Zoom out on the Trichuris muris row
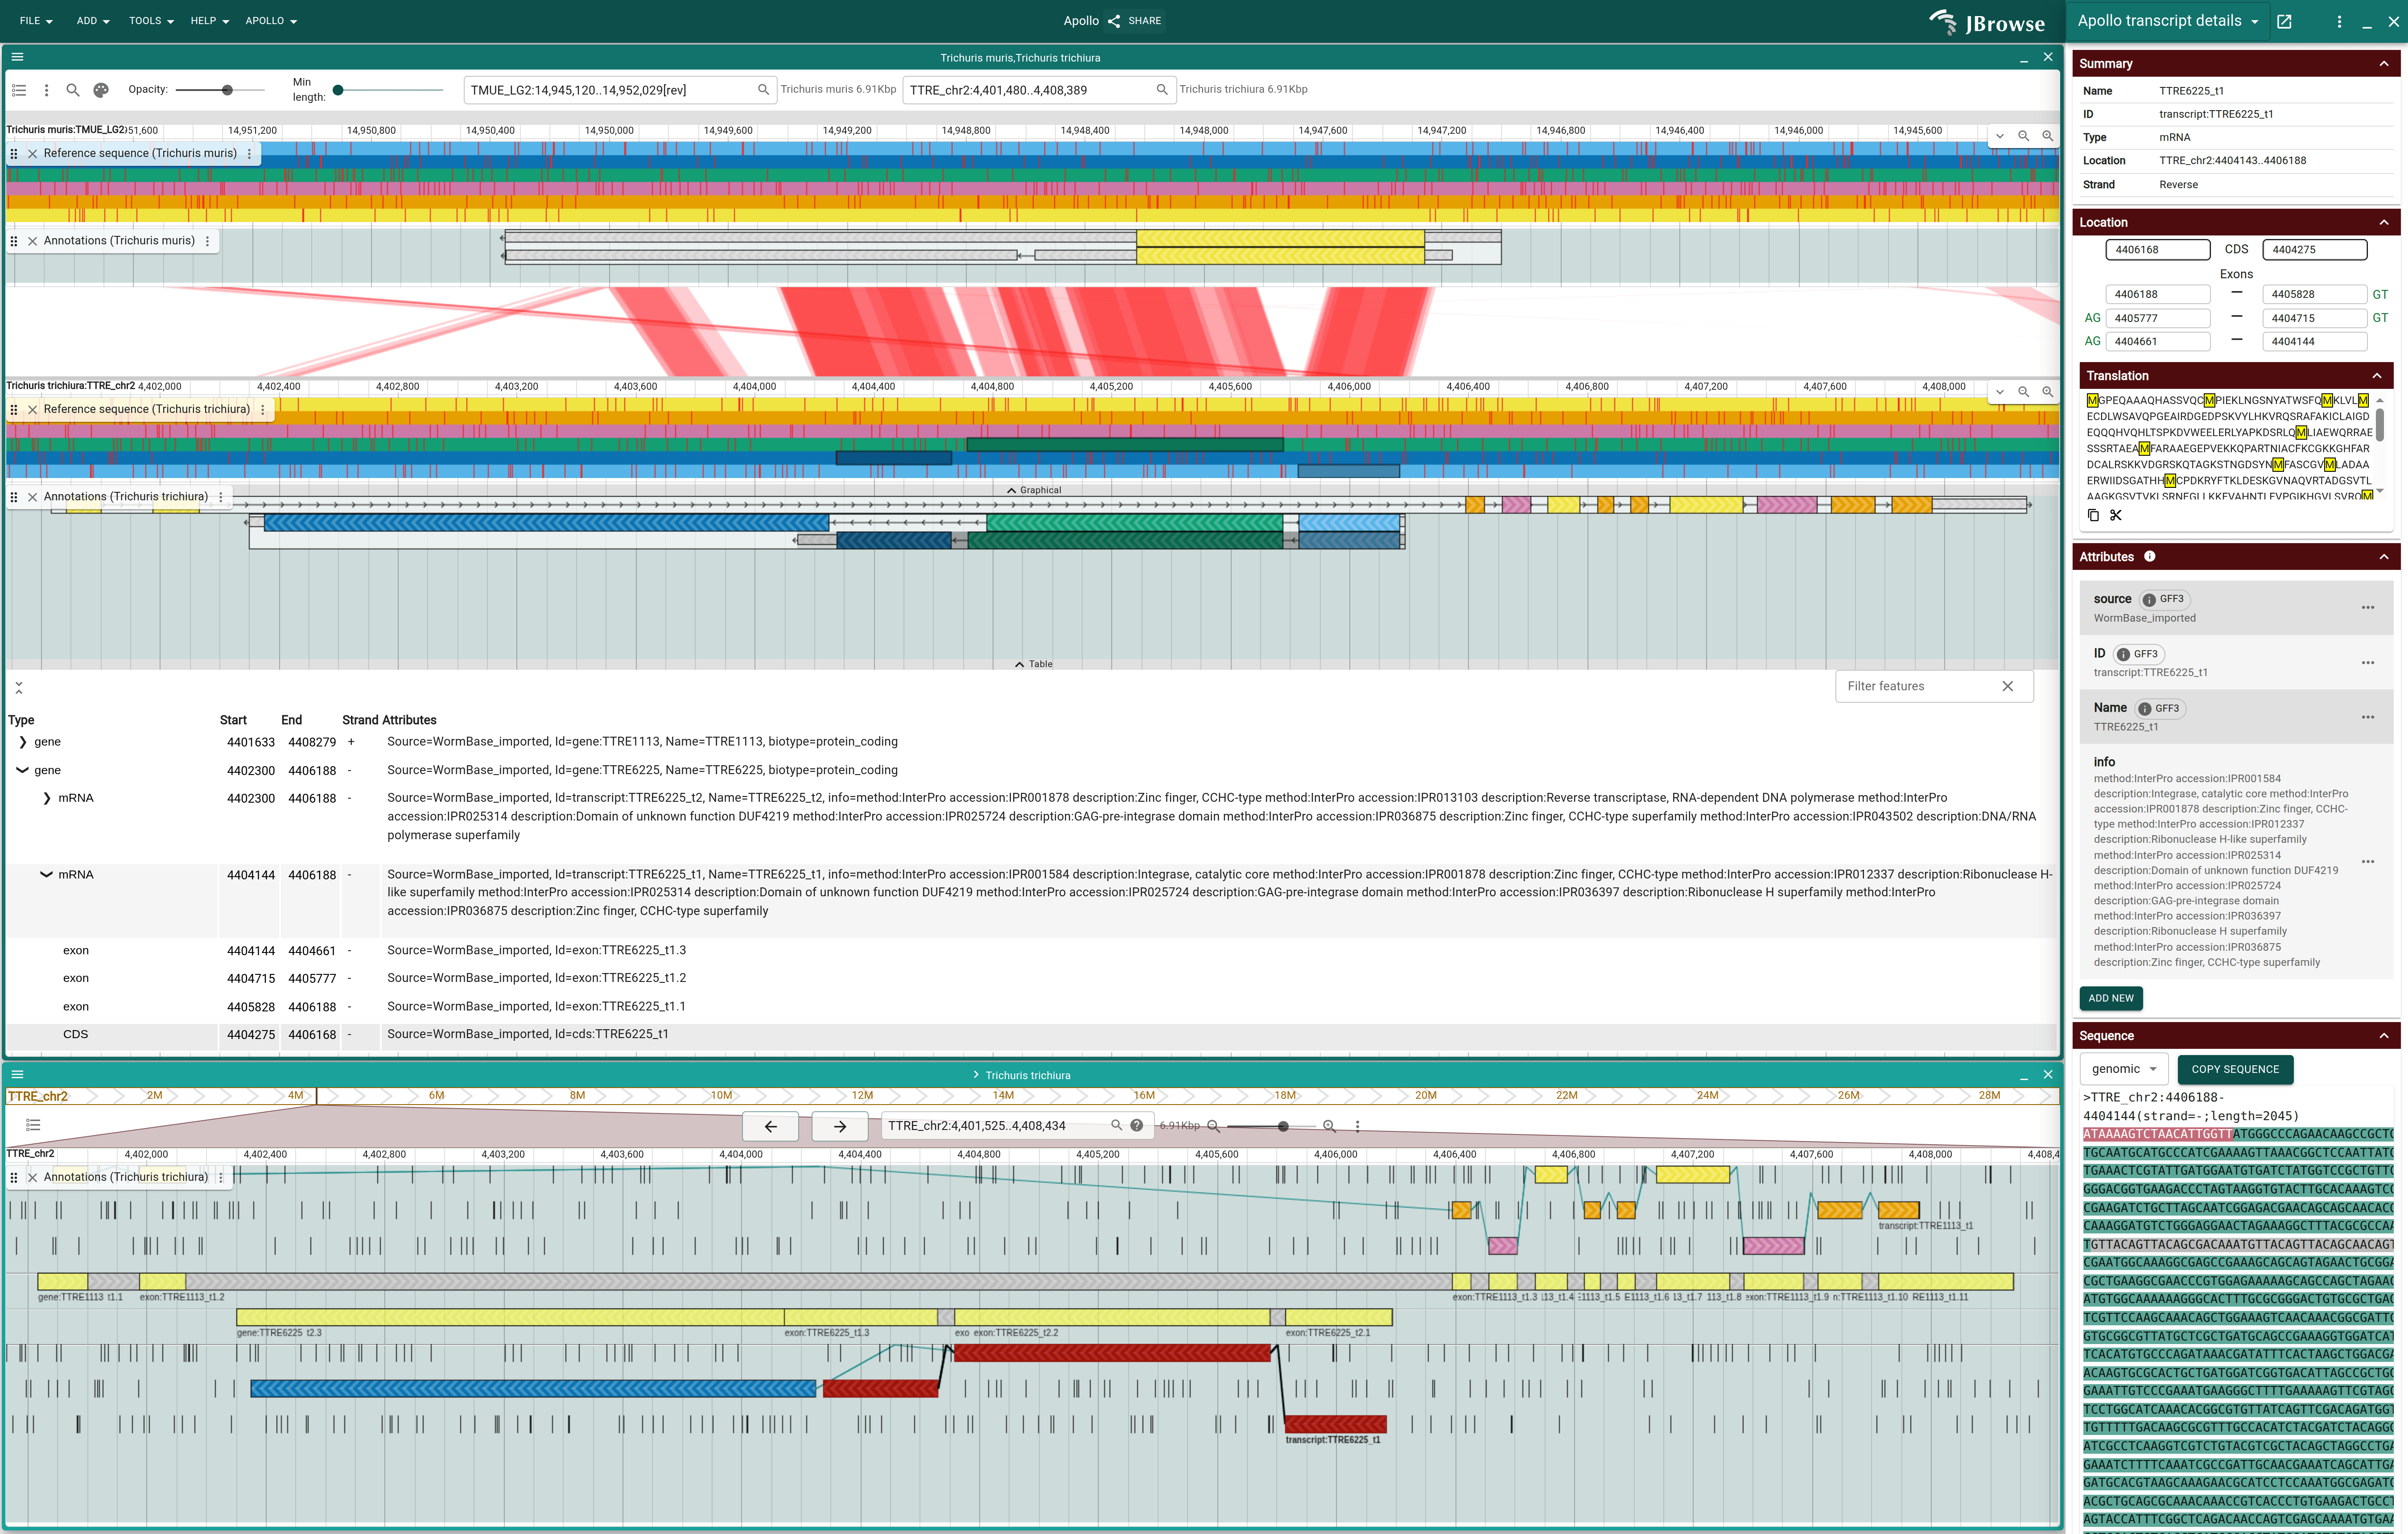 click(2024, 136)
